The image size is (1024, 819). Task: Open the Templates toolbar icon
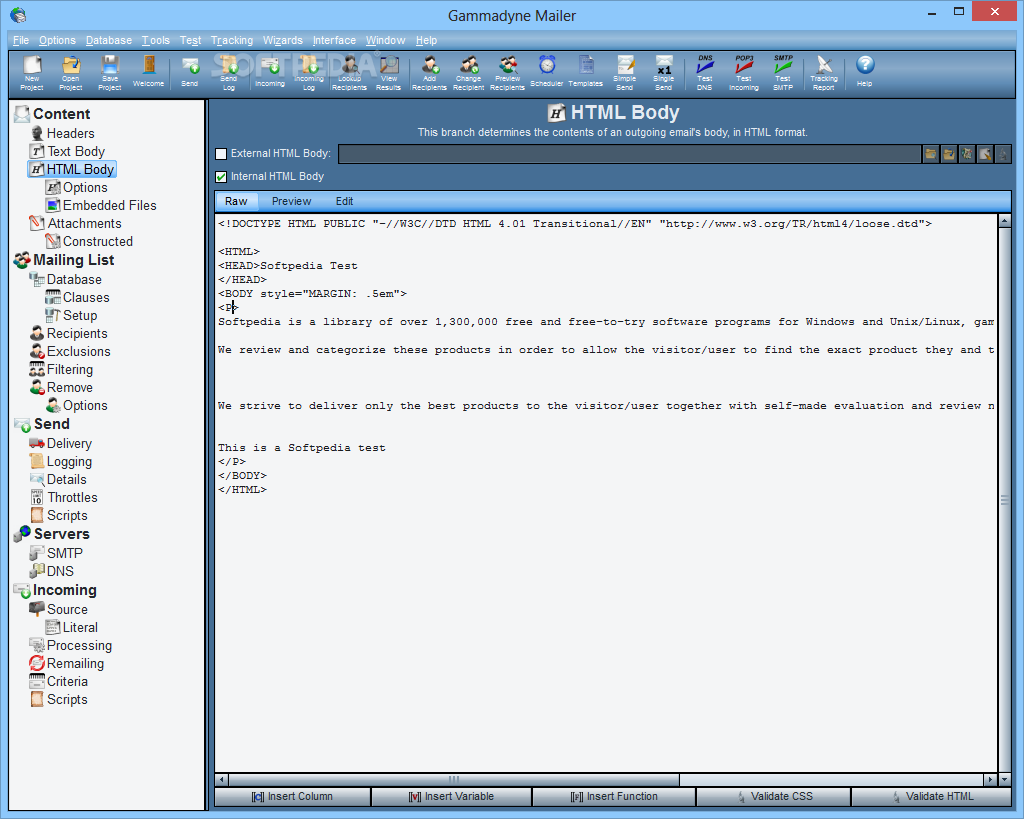pyautogui.click(x=586, y=71)
